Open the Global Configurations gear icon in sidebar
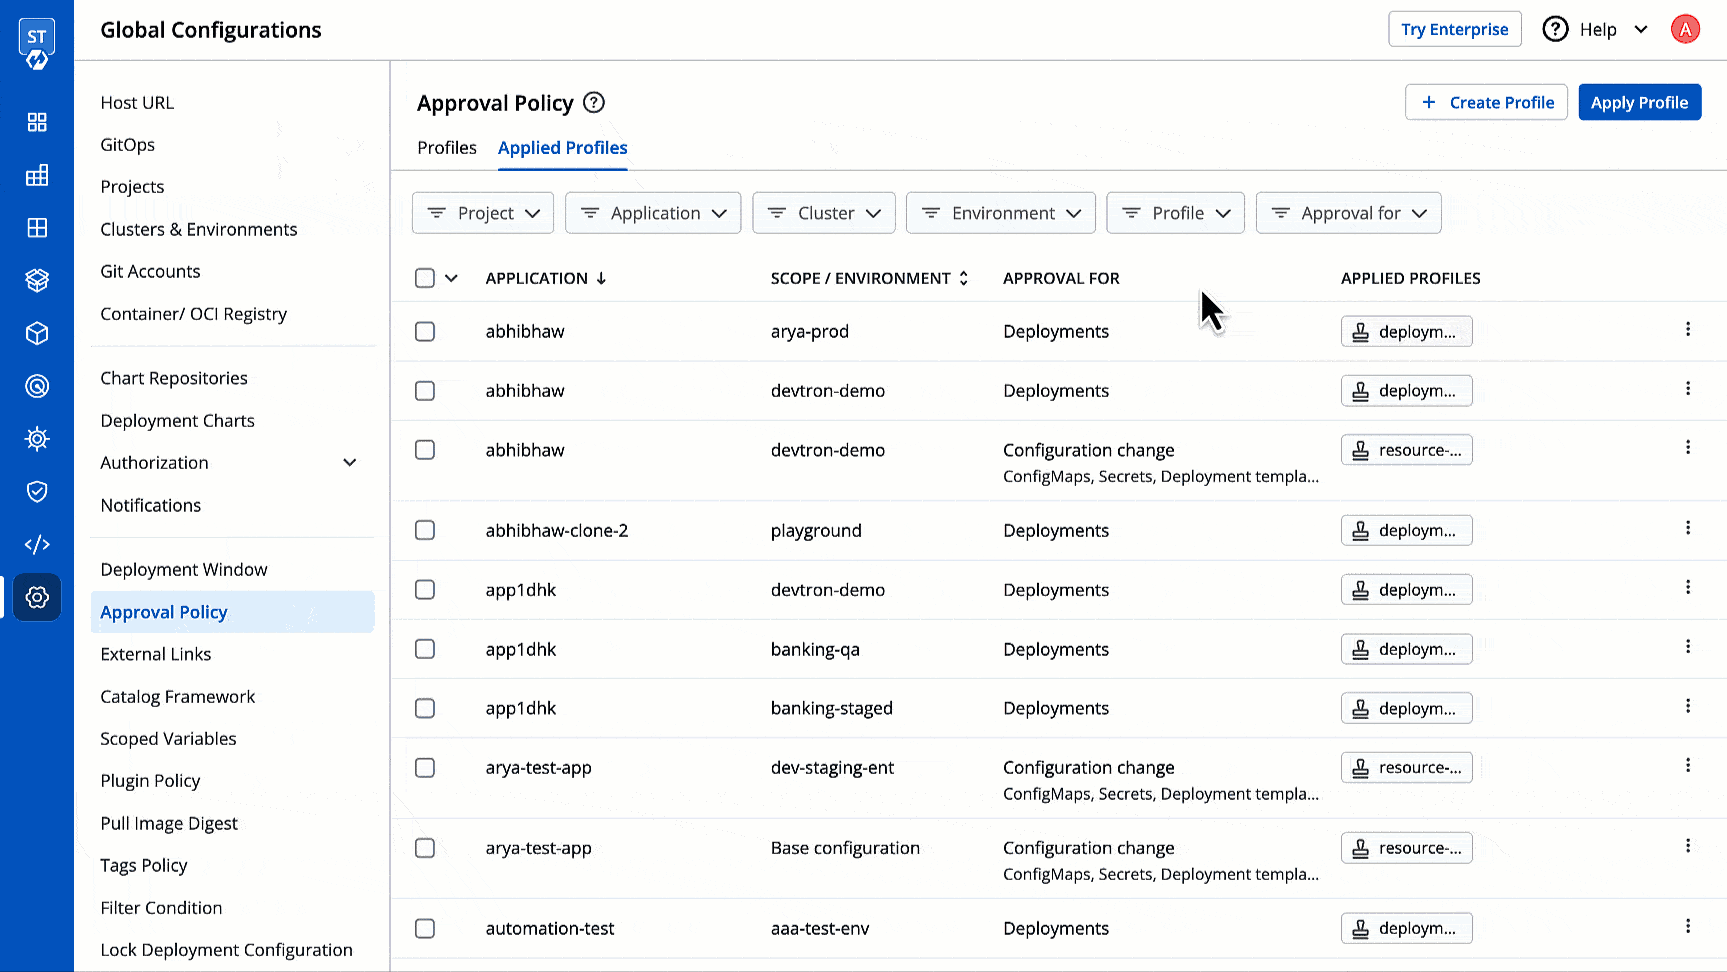This screenshot has width=1727, height=972. 37,597
